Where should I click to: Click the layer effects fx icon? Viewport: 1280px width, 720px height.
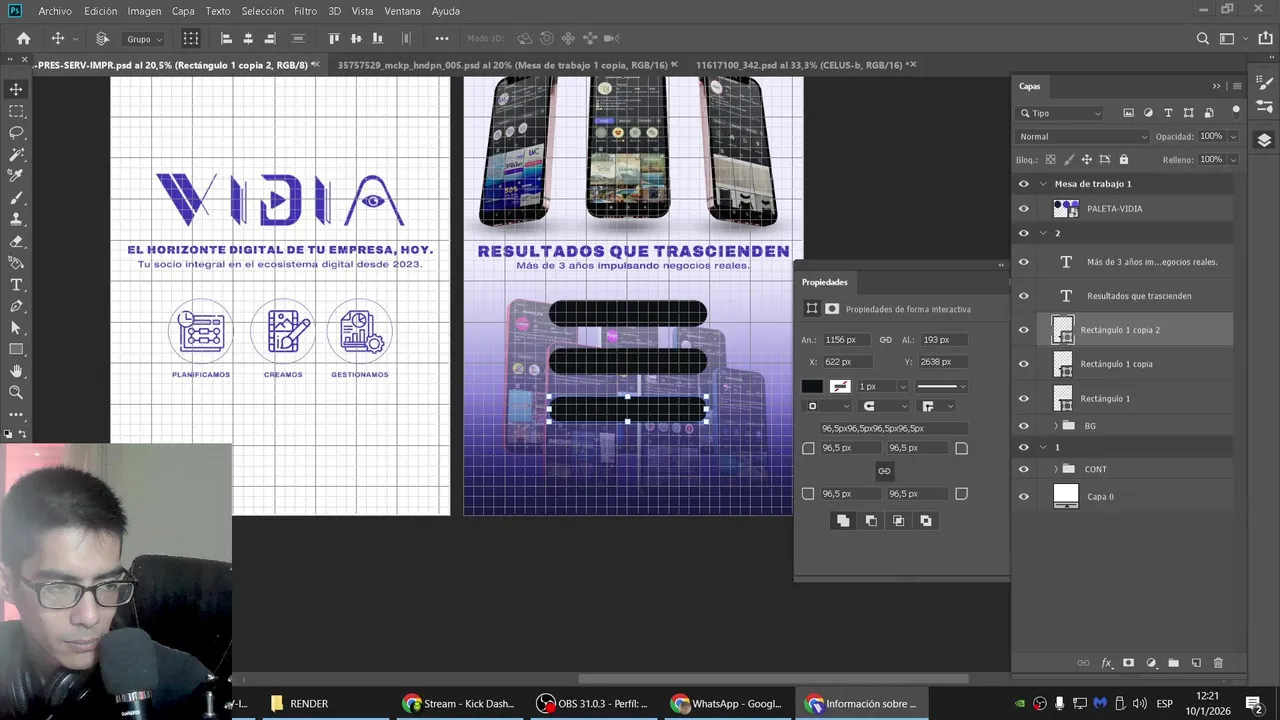point(1106,663)
